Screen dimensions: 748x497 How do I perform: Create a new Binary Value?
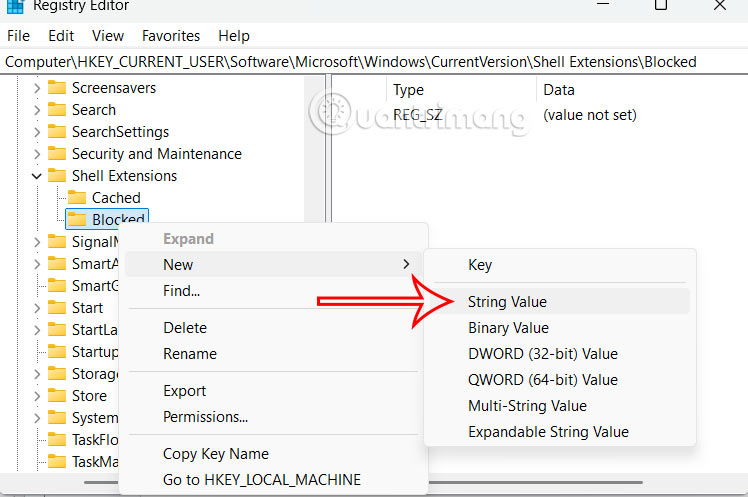coord(559,328)
